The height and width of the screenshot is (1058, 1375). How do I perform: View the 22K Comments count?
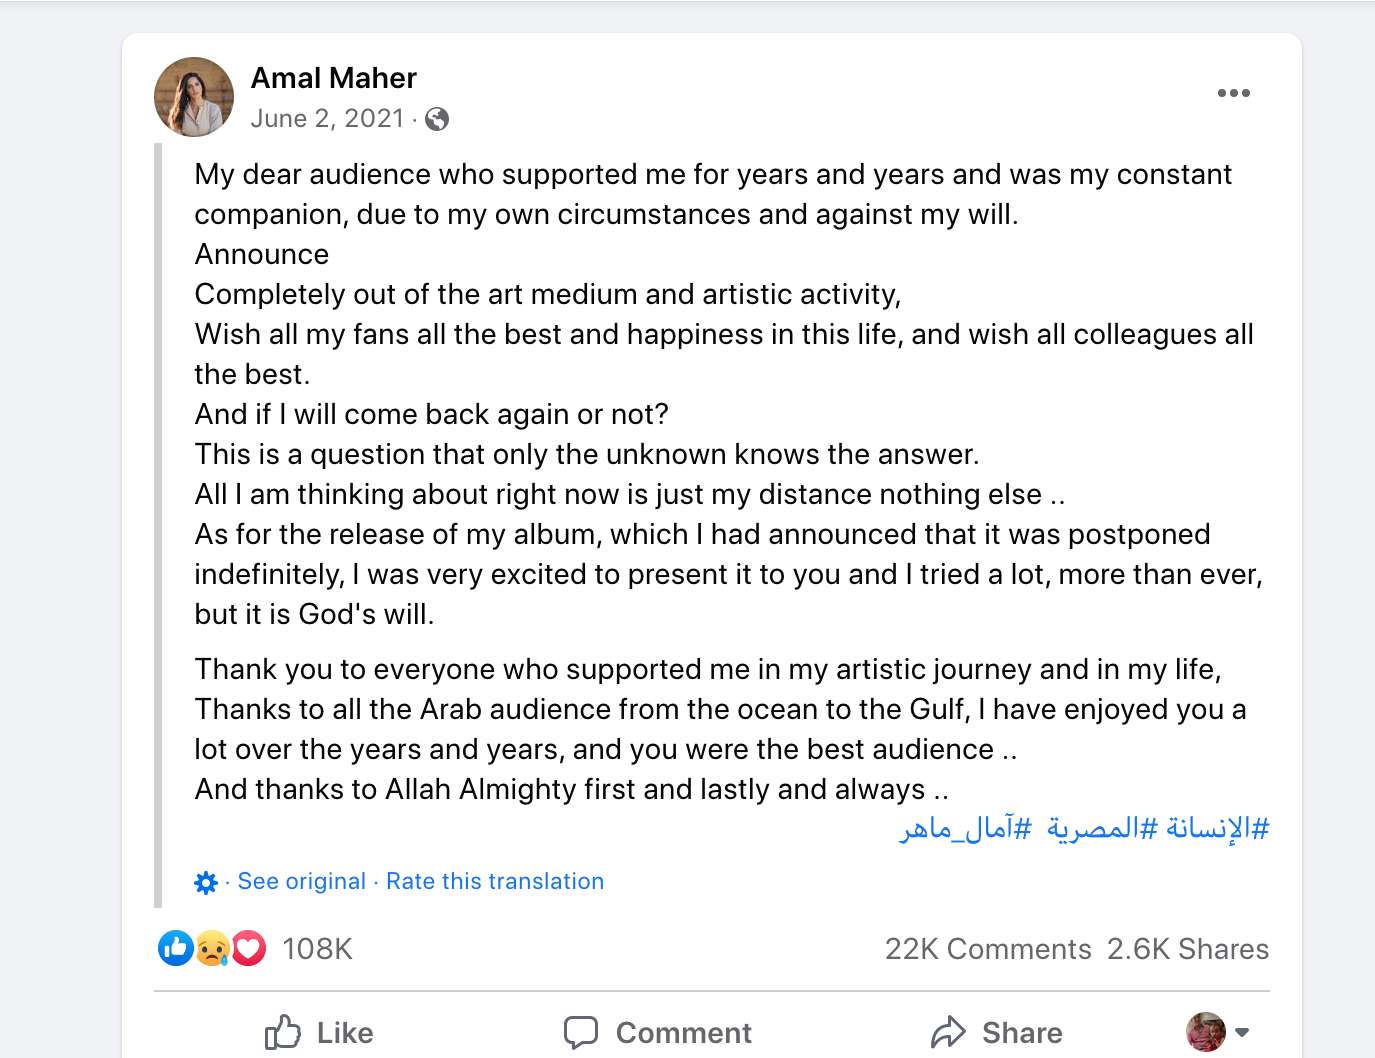pyautogui.click(x=987, y=948)
